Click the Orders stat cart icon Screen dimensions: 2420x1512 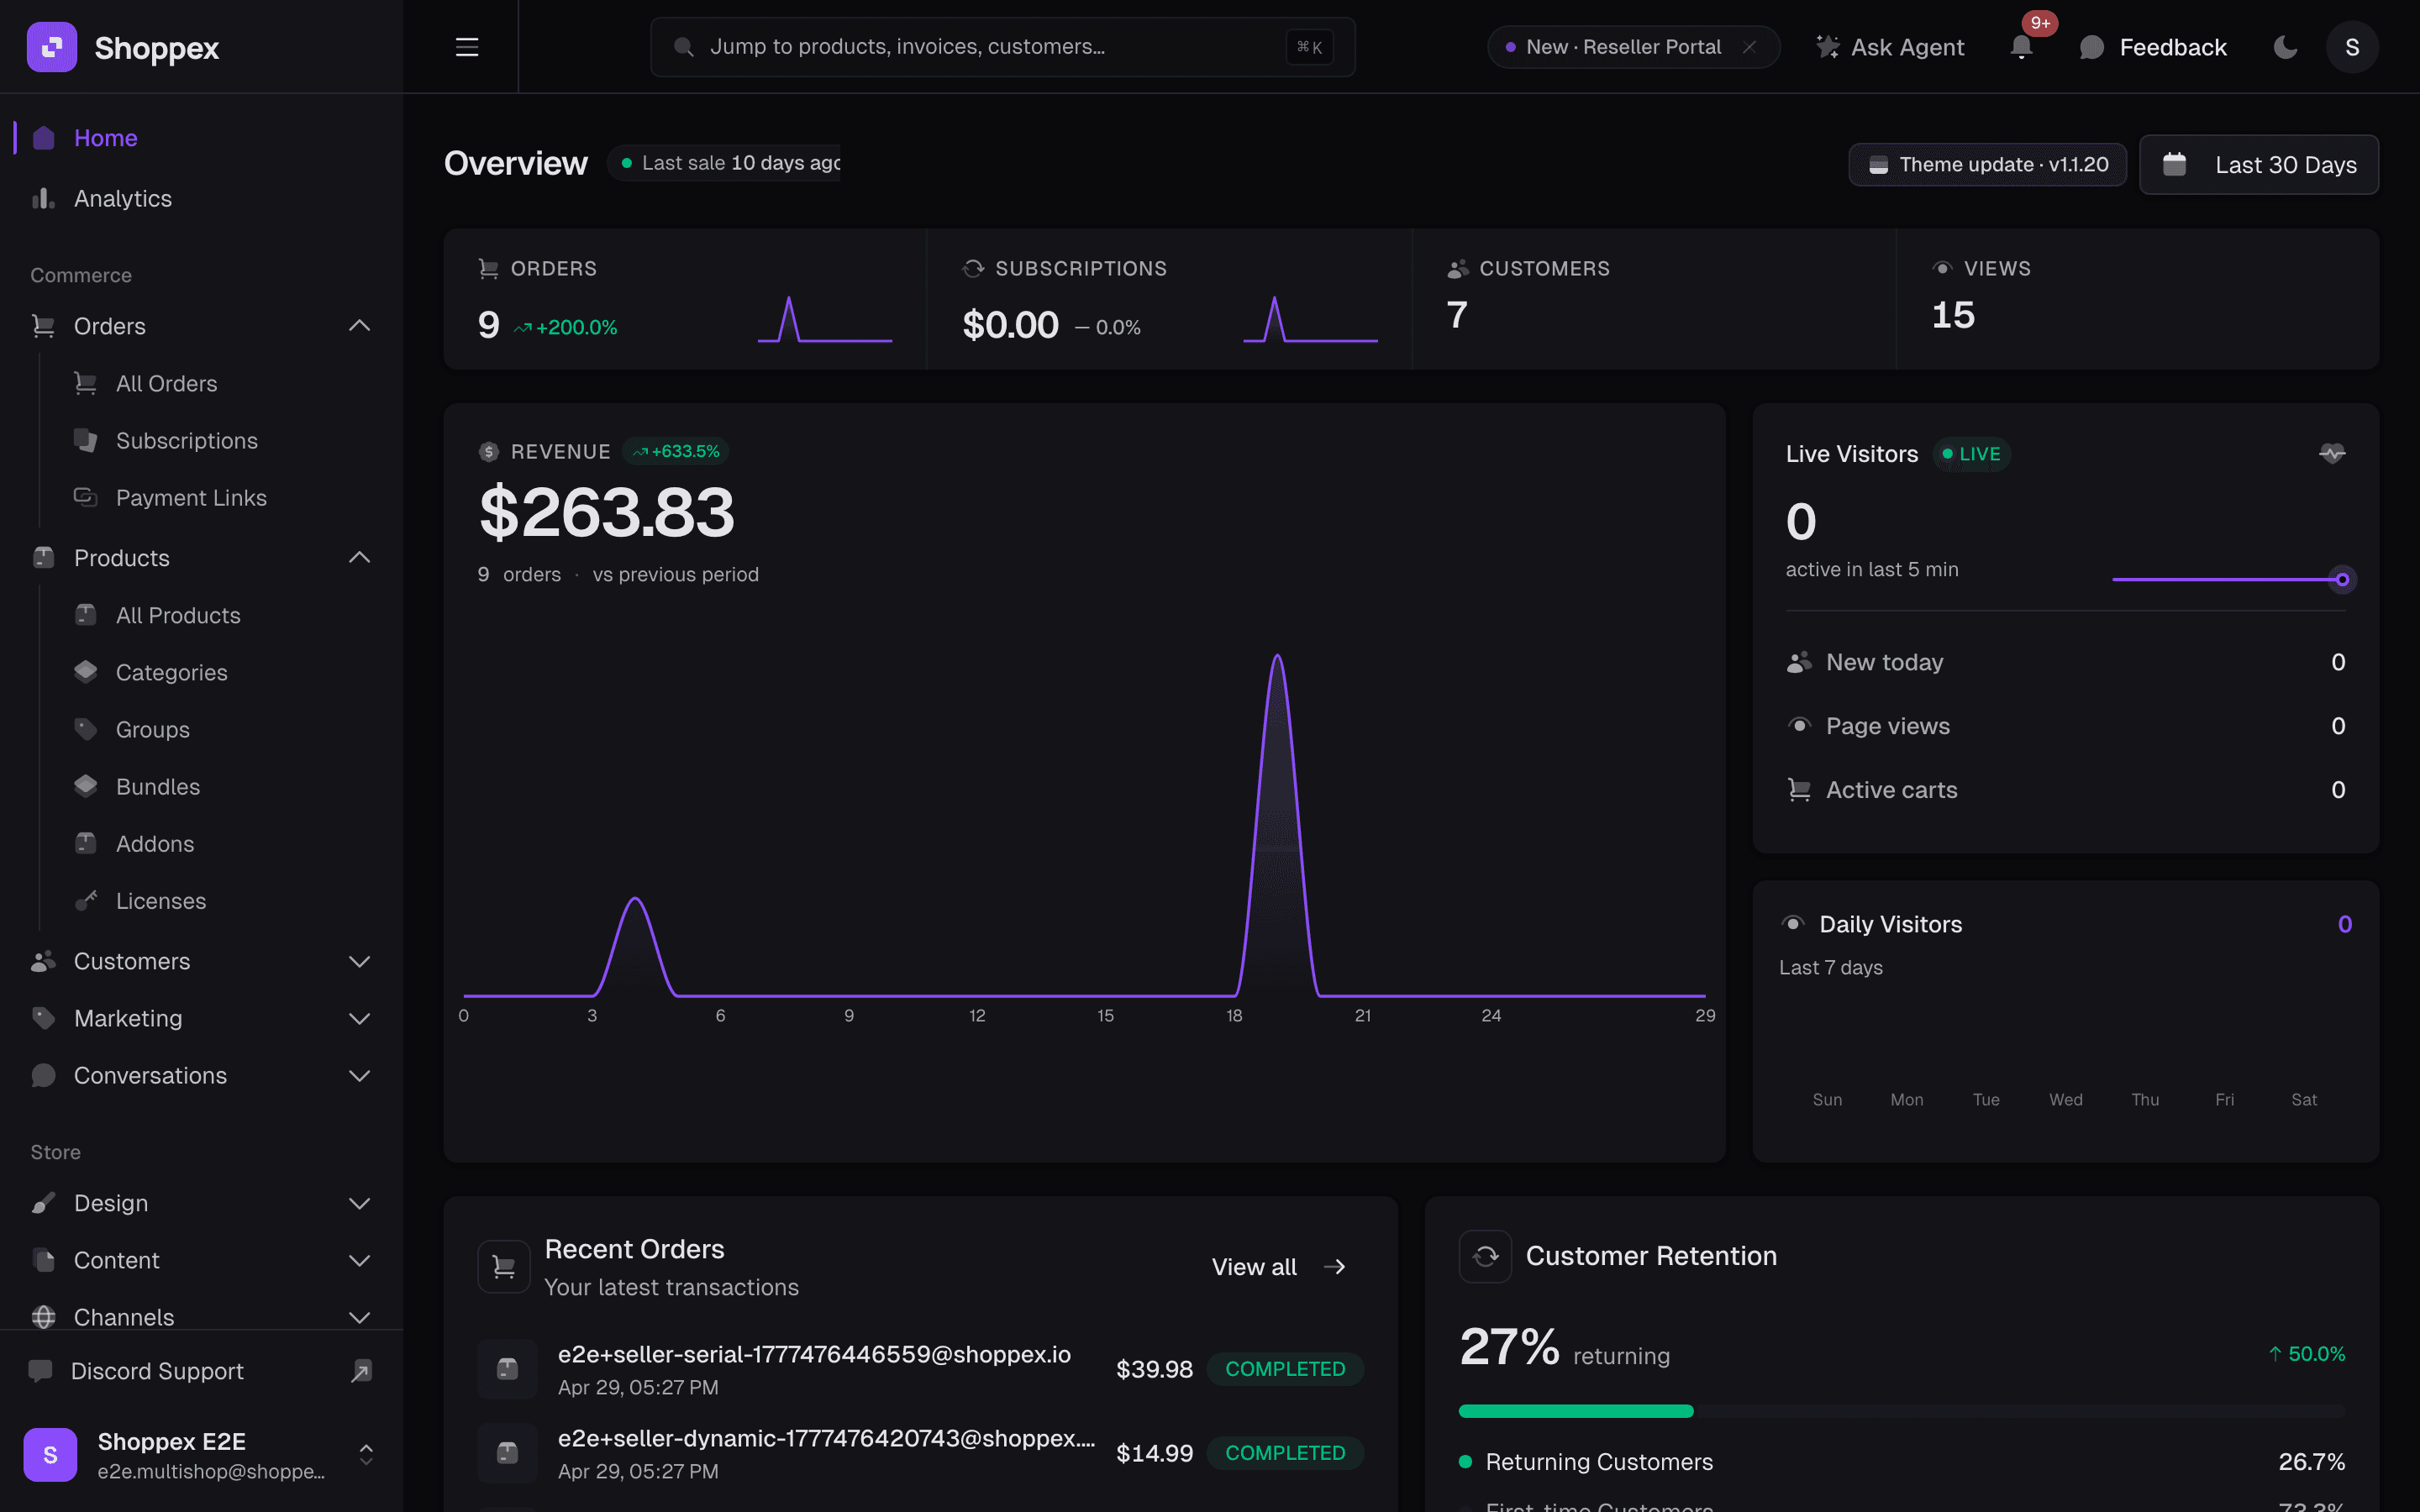coord(488,268)
